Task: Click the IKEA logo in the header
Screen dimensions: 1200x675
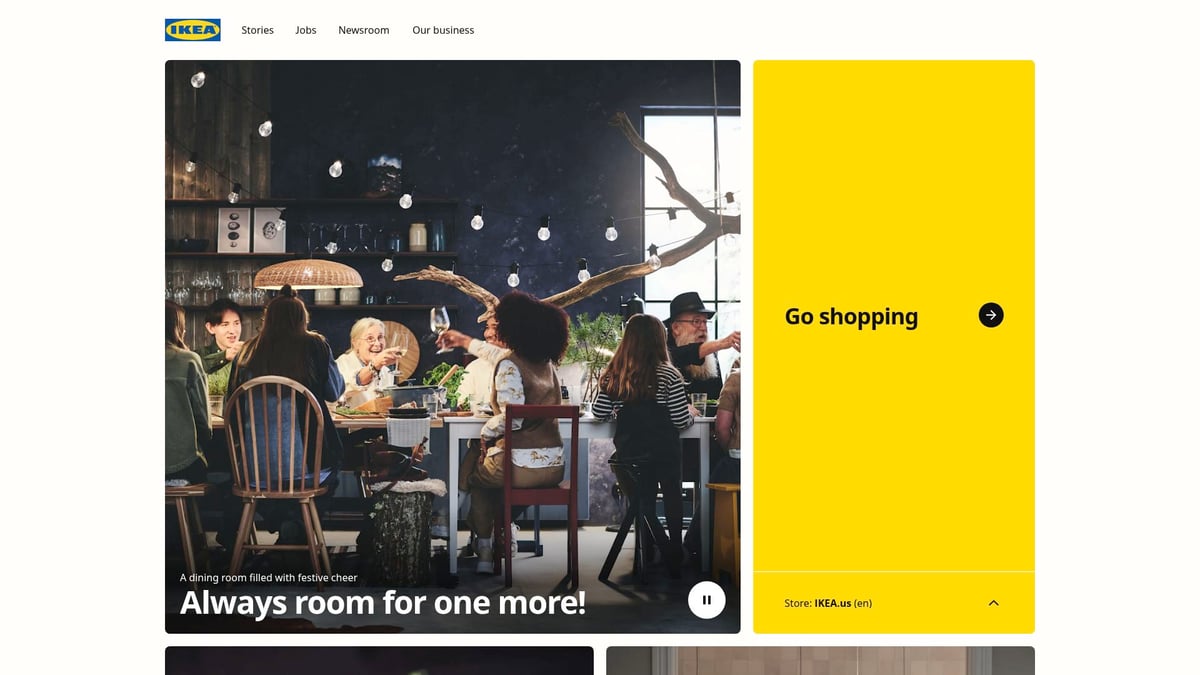Action: pos(193,30)
